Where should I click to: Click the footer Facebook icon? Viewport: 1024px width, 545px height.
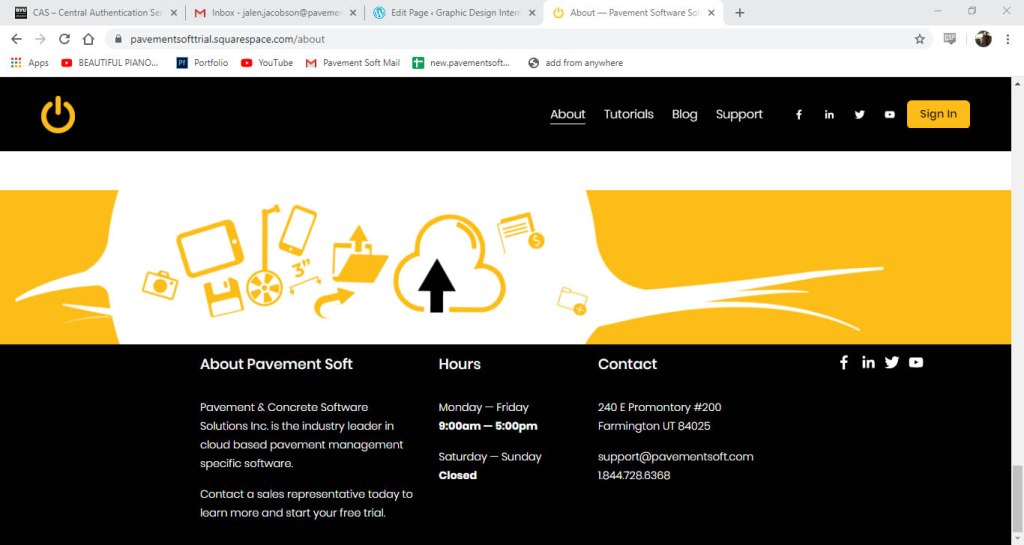coord(844,362)
